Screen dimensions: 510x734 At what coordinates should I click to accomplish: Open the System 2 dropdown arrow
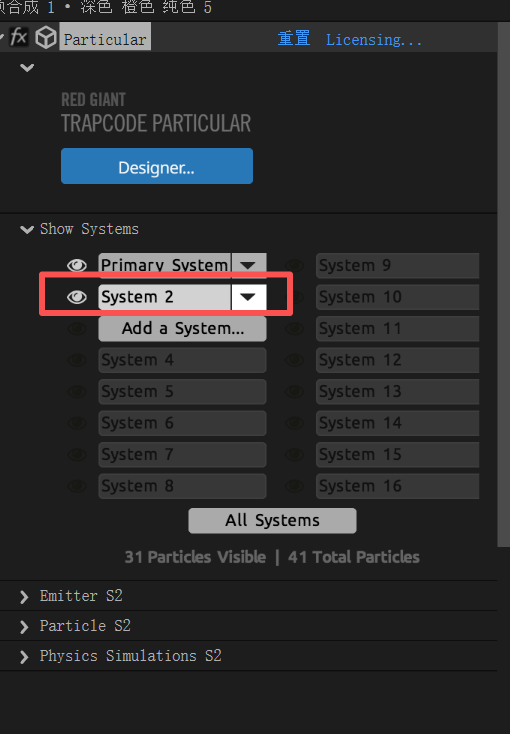point(248,297)
